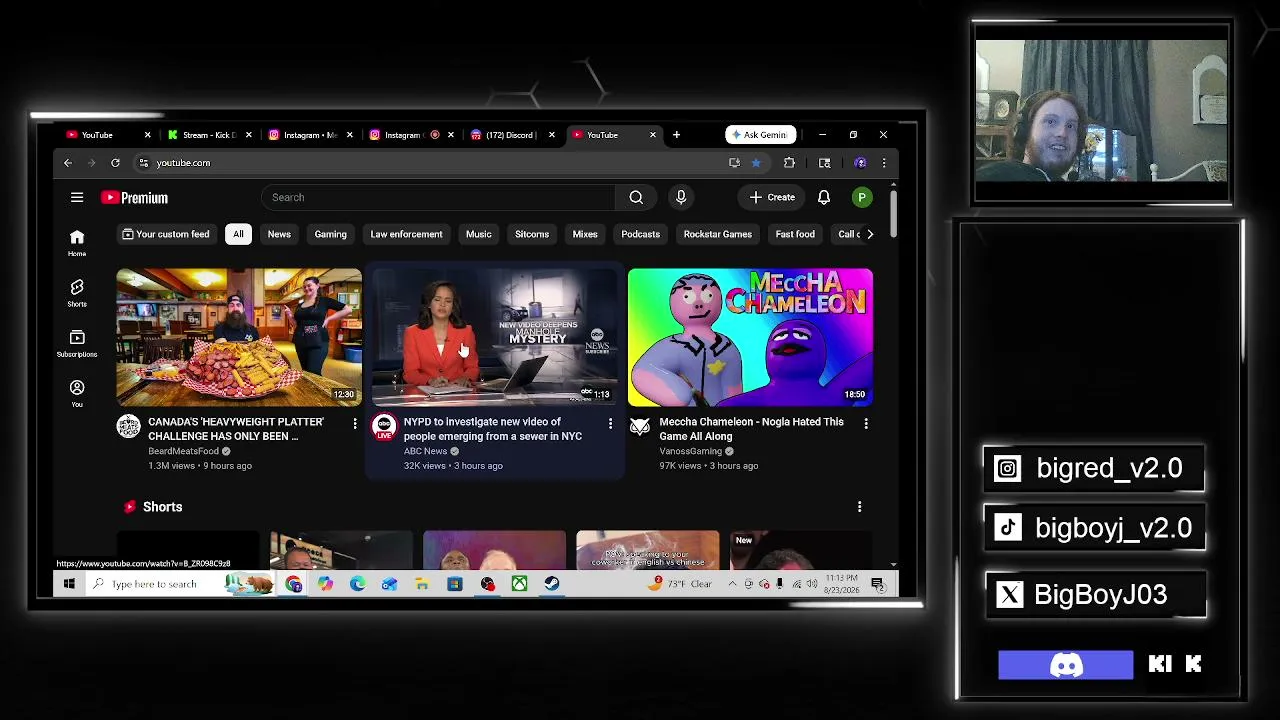Screen dimensions: 1280x720
Task: Open Your custom feed chip
Action: coord(166,234)
